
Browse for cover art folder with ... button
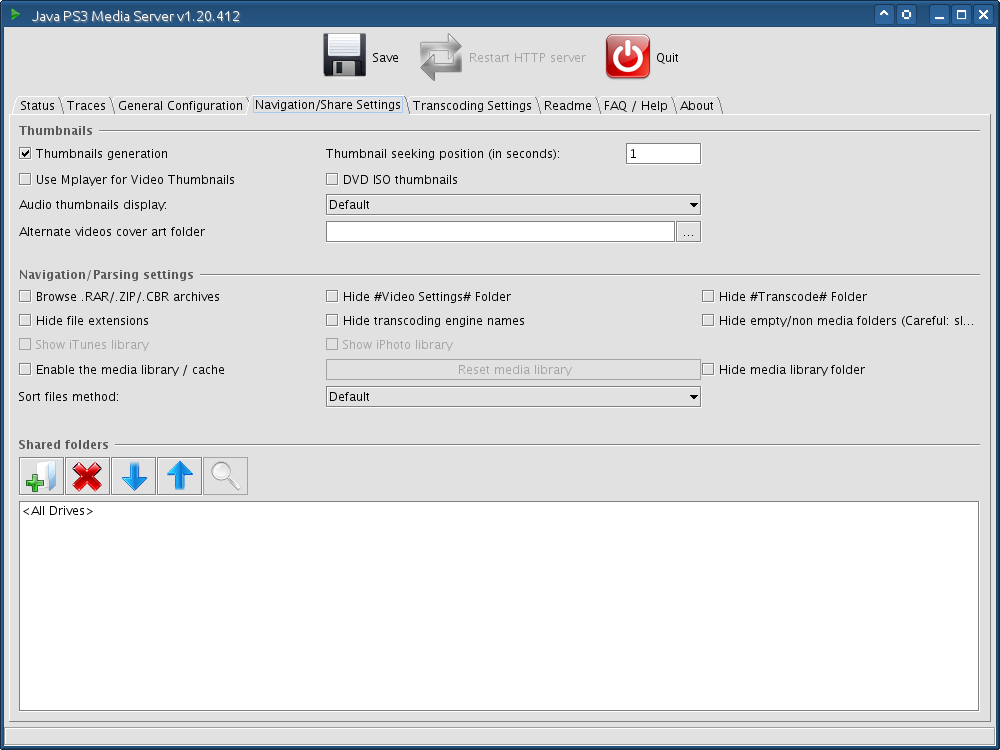pyautogui.click(x=689, y=232)
